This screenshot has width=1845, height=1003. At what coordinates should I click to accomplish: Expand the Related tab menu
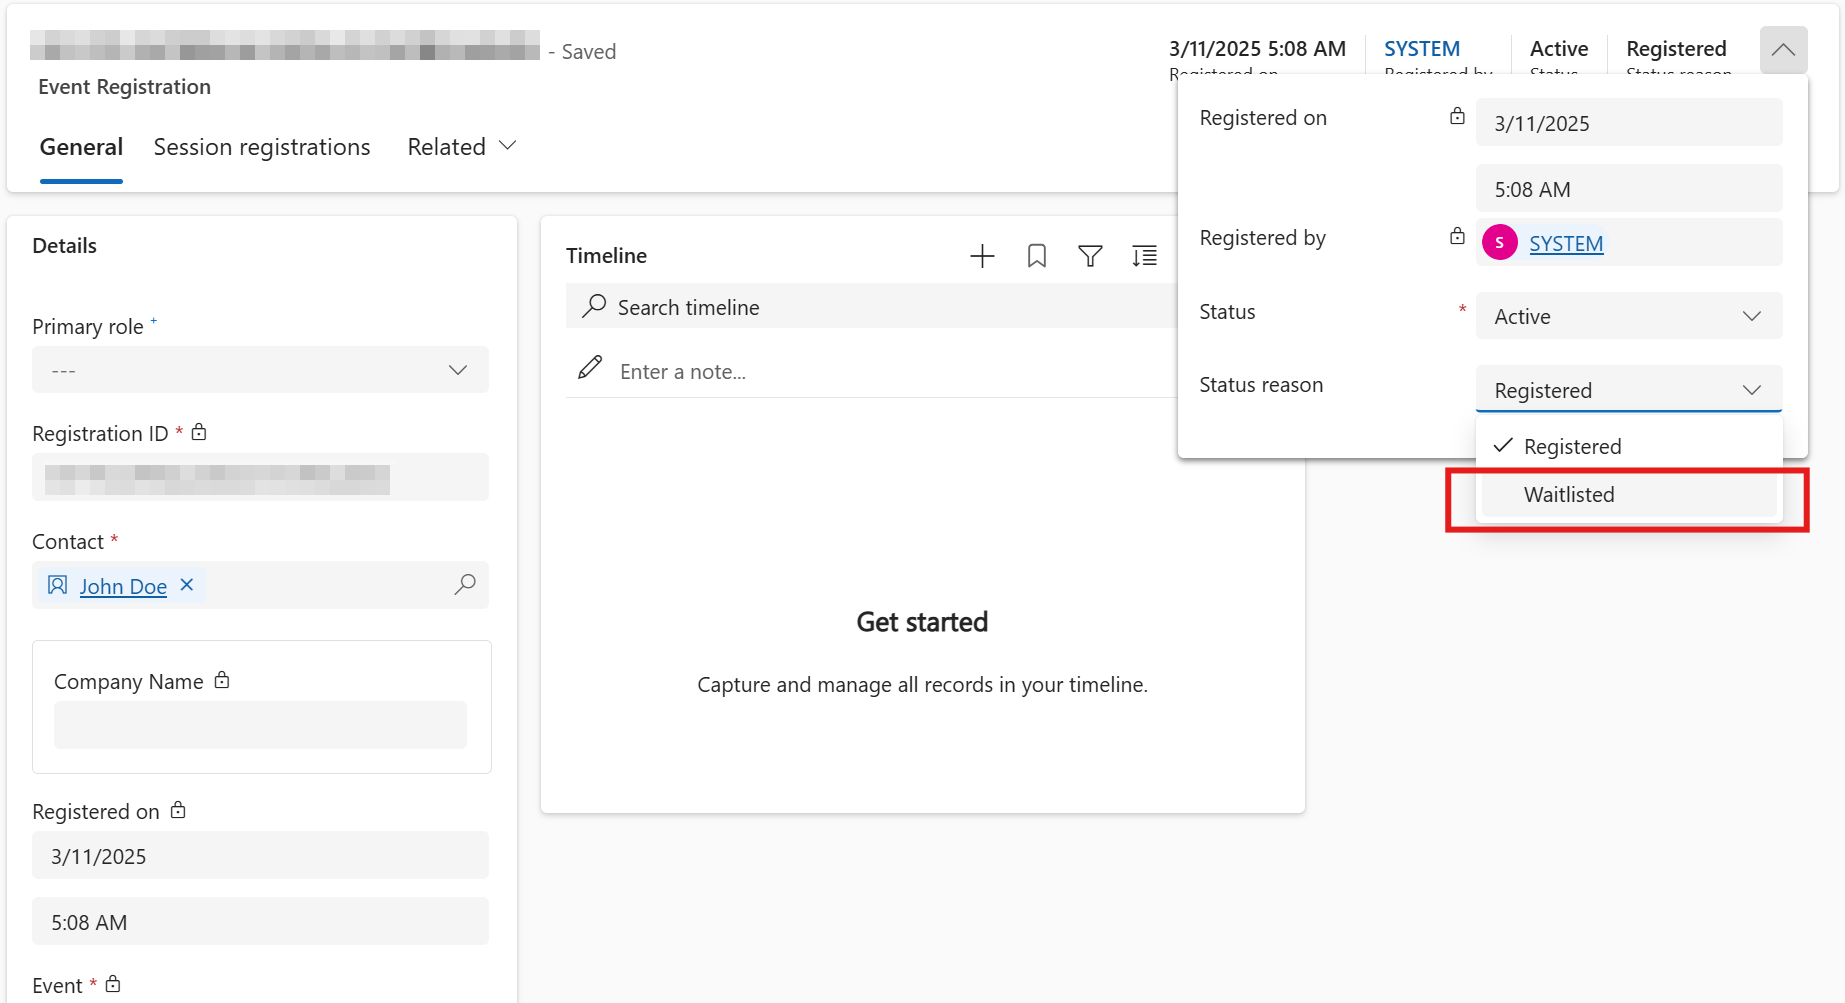pos(462,147)
